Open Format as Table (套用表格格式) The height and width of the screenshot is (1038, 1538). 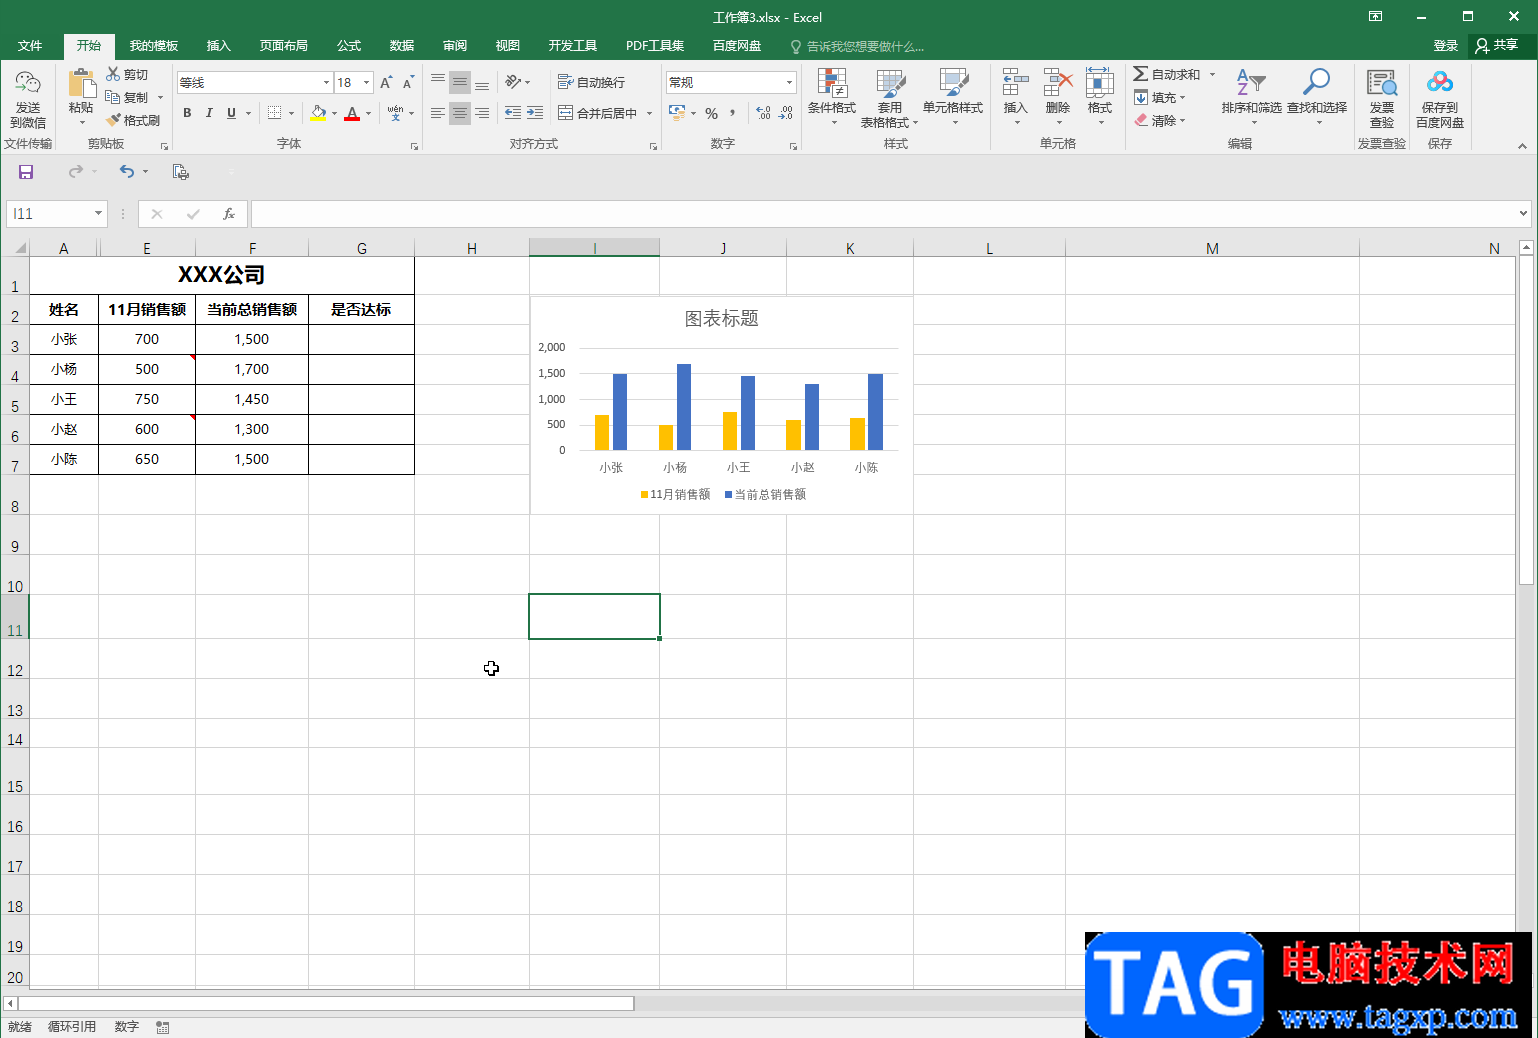click(x=888, y=98)
